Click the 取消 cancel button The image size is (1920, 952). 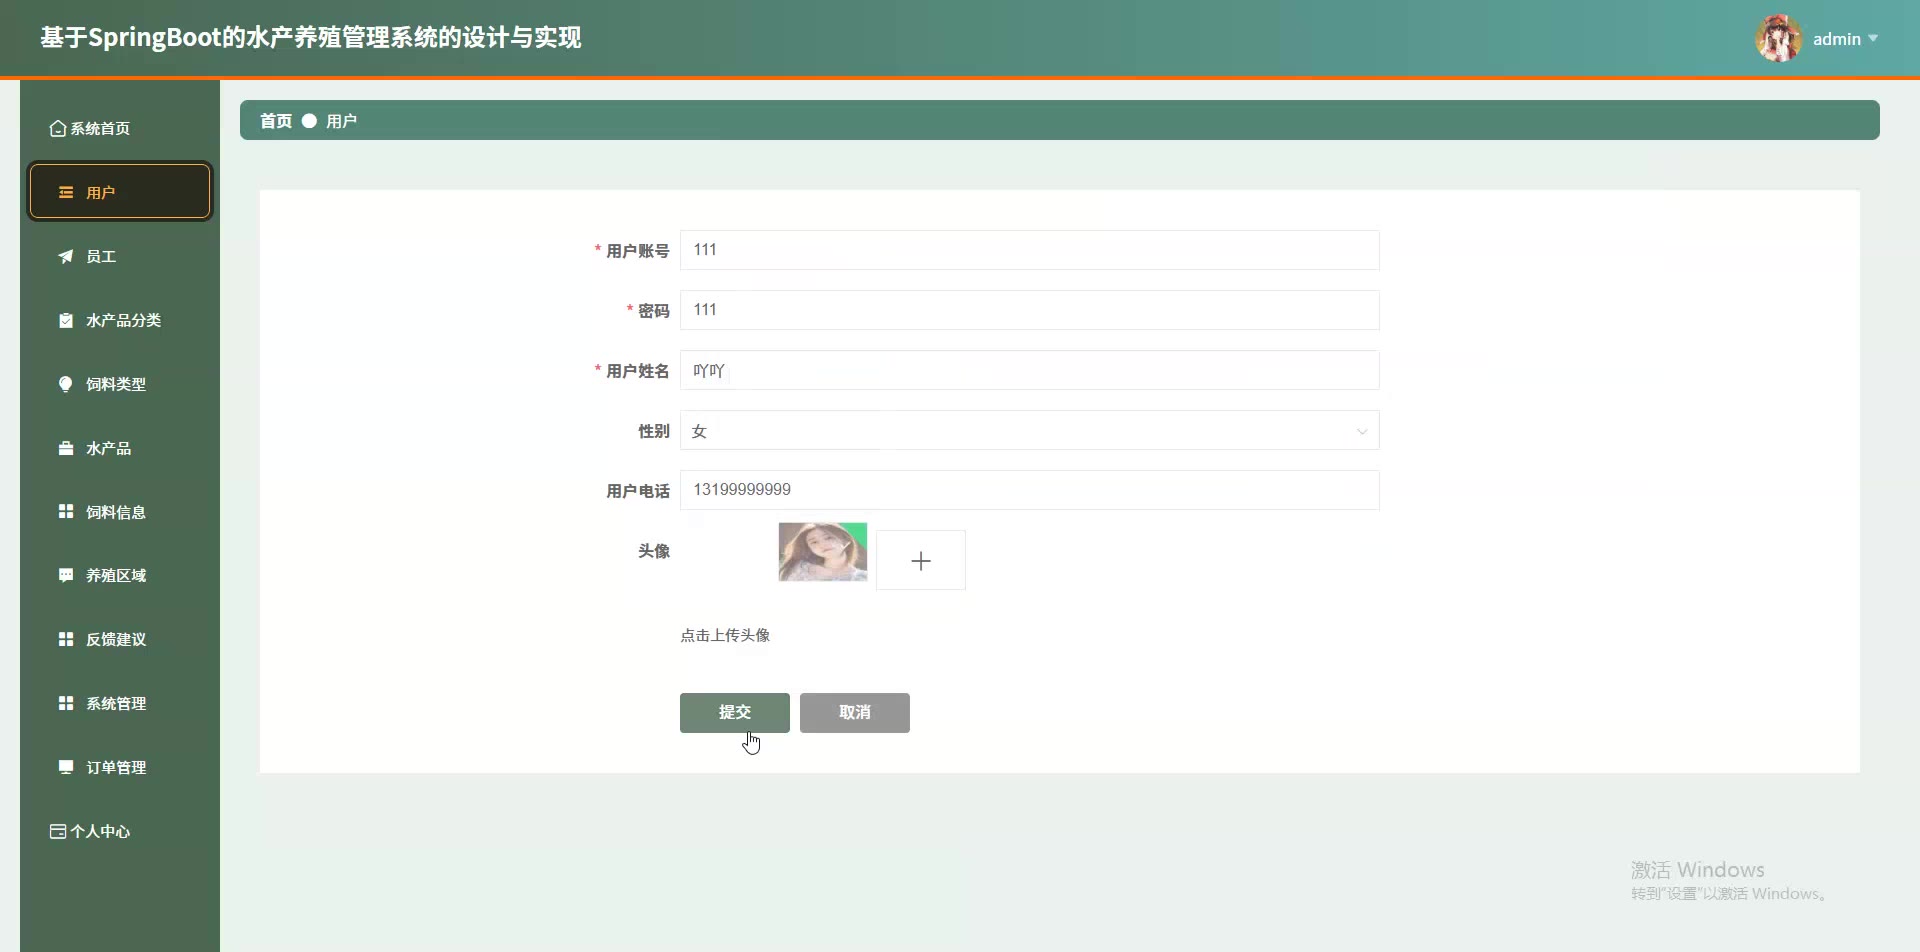[x=855, y=713]
